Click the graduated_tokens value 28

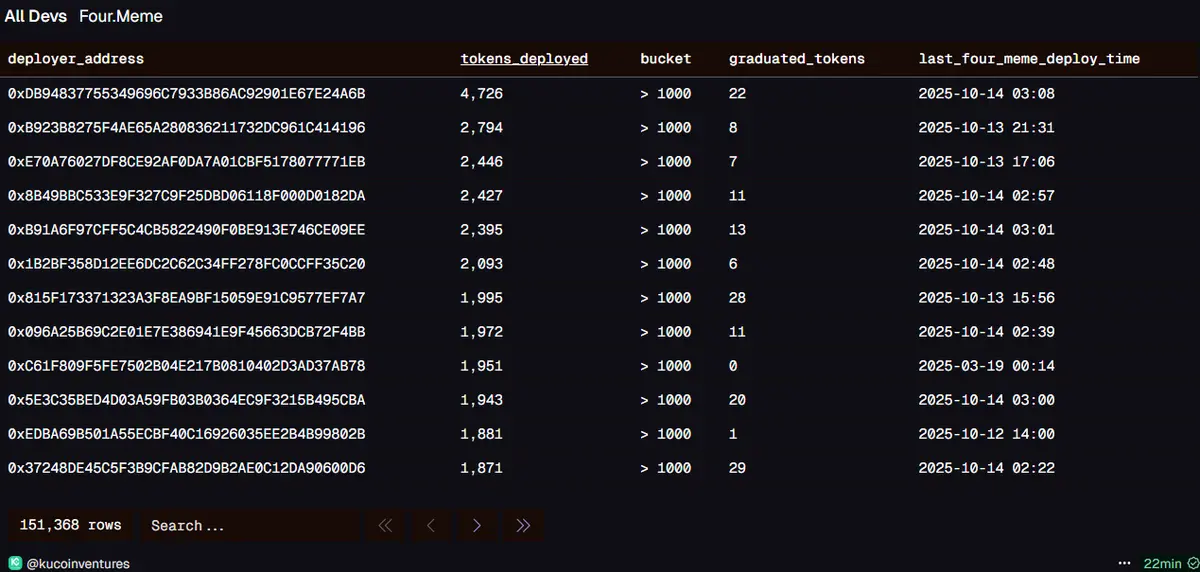tap(738, 298)
